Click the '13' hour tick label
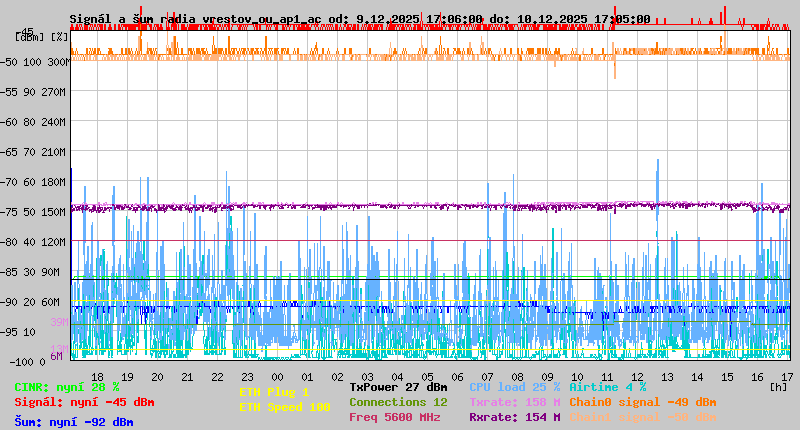Screen dimensions: 800x430 pyautogui.click(x=667, y=377)
